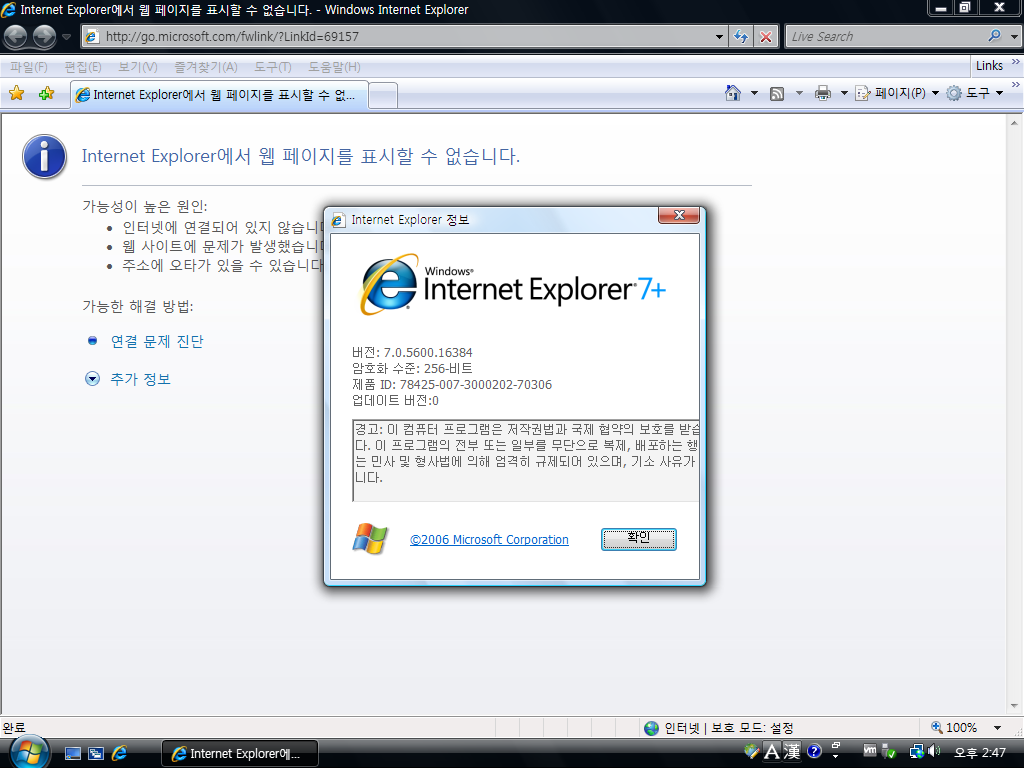Toggle the 漢 Hanja conversion button
Viewport: 1024px width, 768px height.
(x=792, y=752)
